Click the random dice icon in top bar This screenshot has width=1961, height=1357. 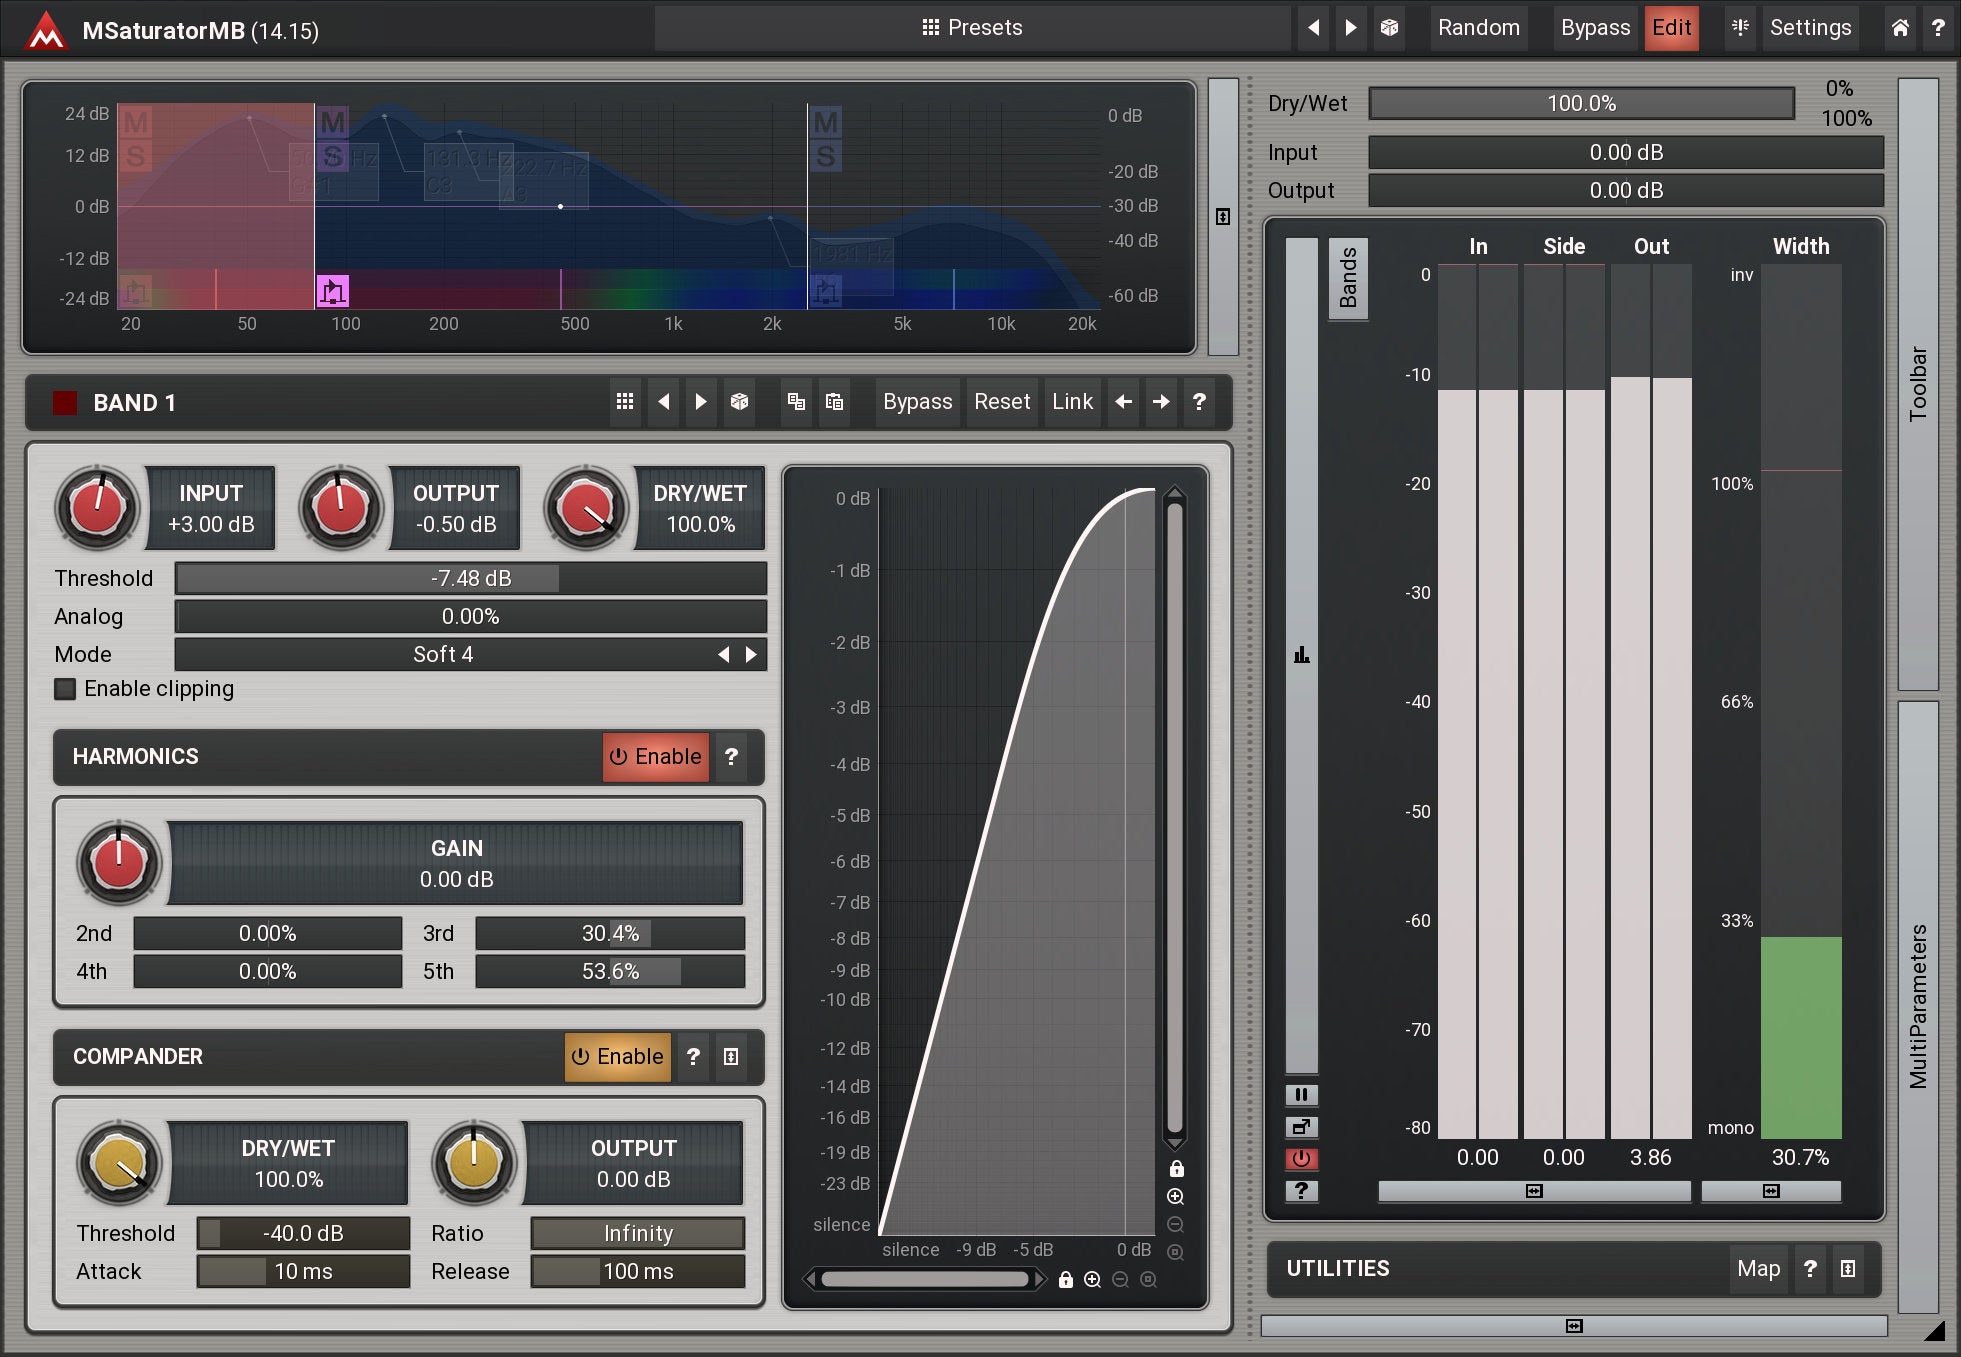1389,27
